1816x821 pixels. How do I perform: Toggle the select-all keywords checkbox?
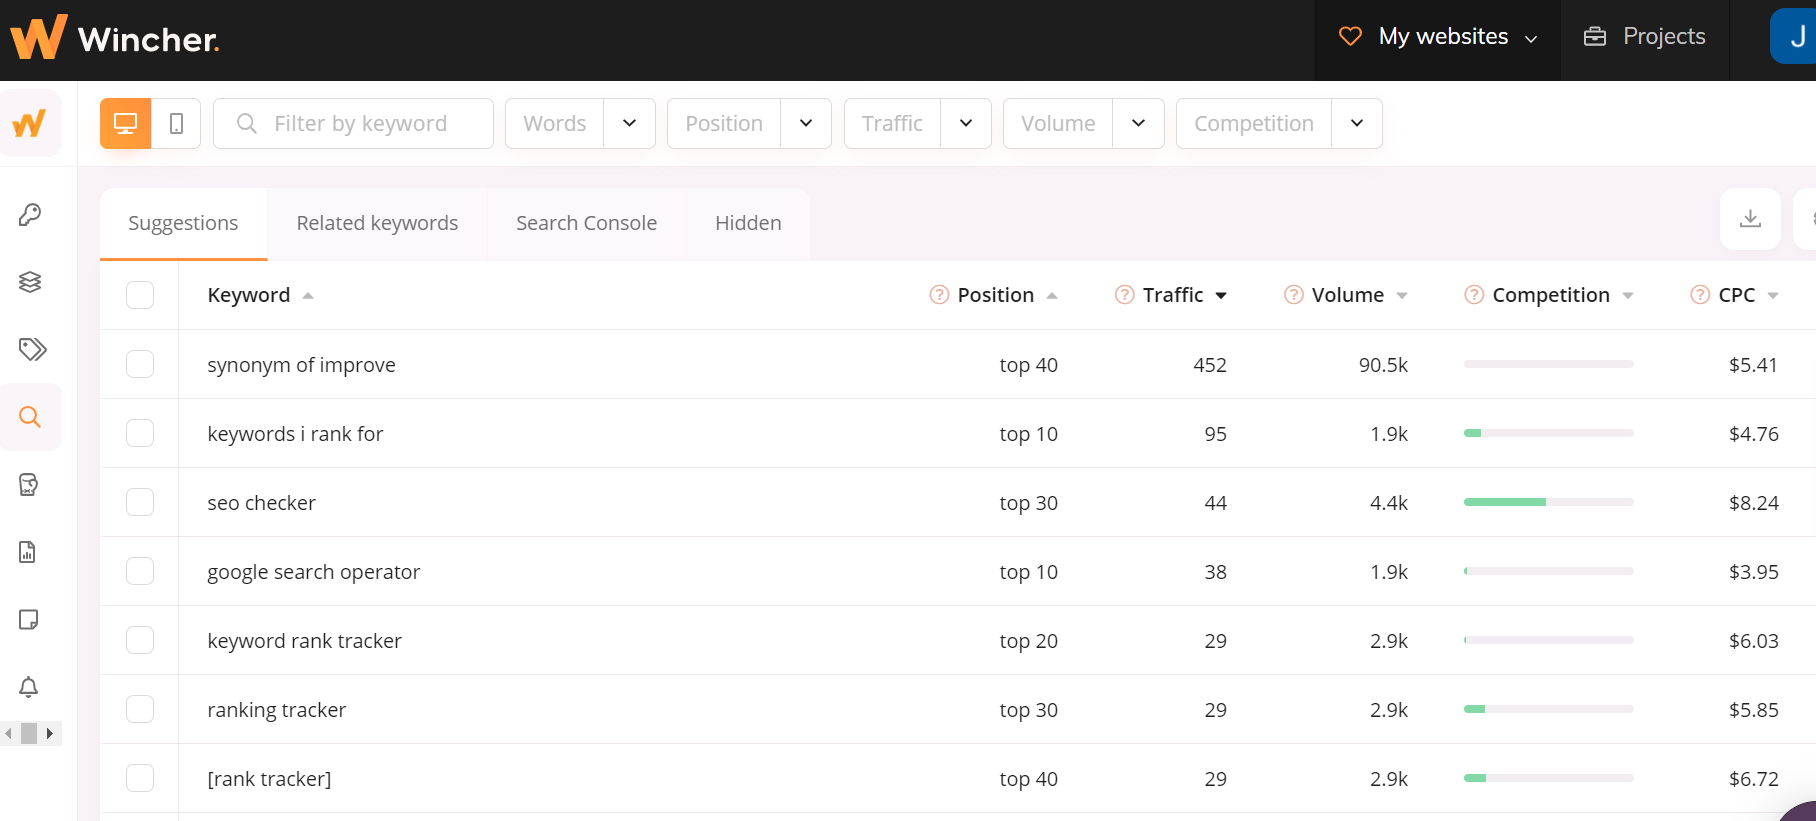pyautogui.click(x=140, y=295)
